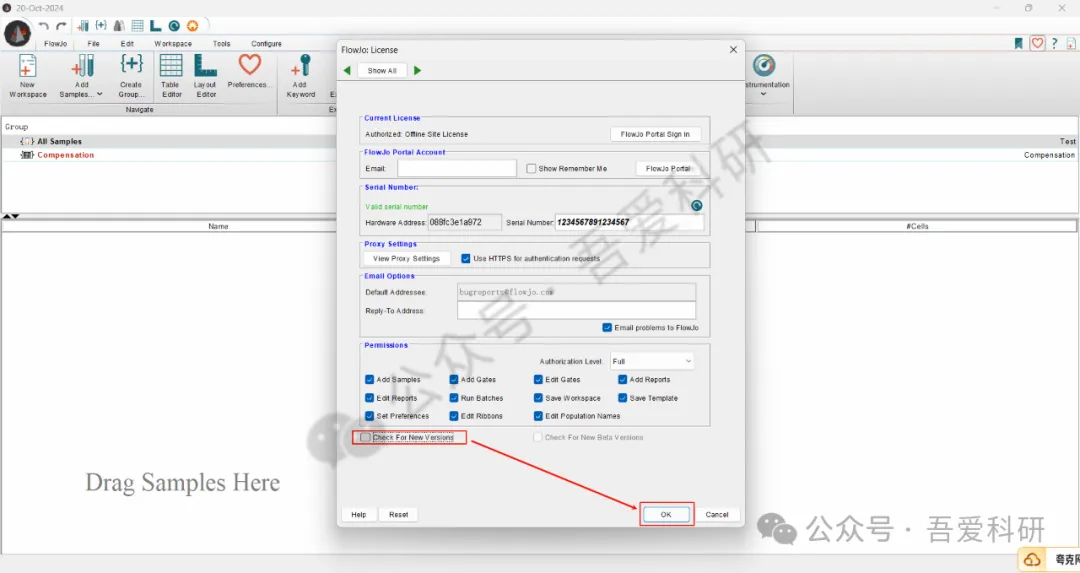Click the Reset button in dialog

tap(399, 514)
